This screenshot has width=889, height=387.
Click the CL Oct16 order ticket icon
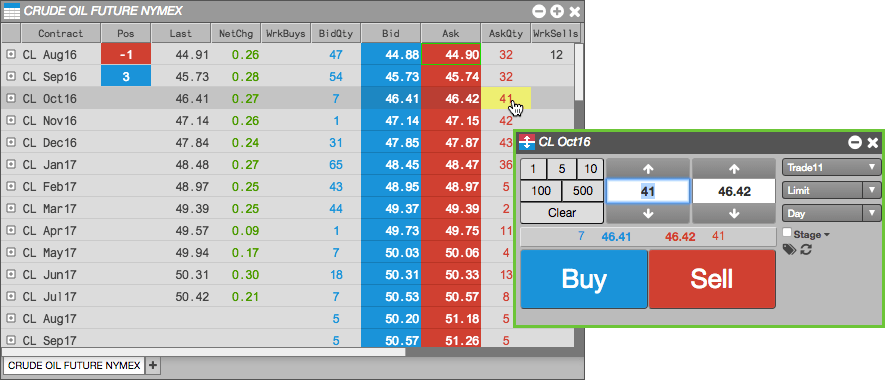coord(527,142)
